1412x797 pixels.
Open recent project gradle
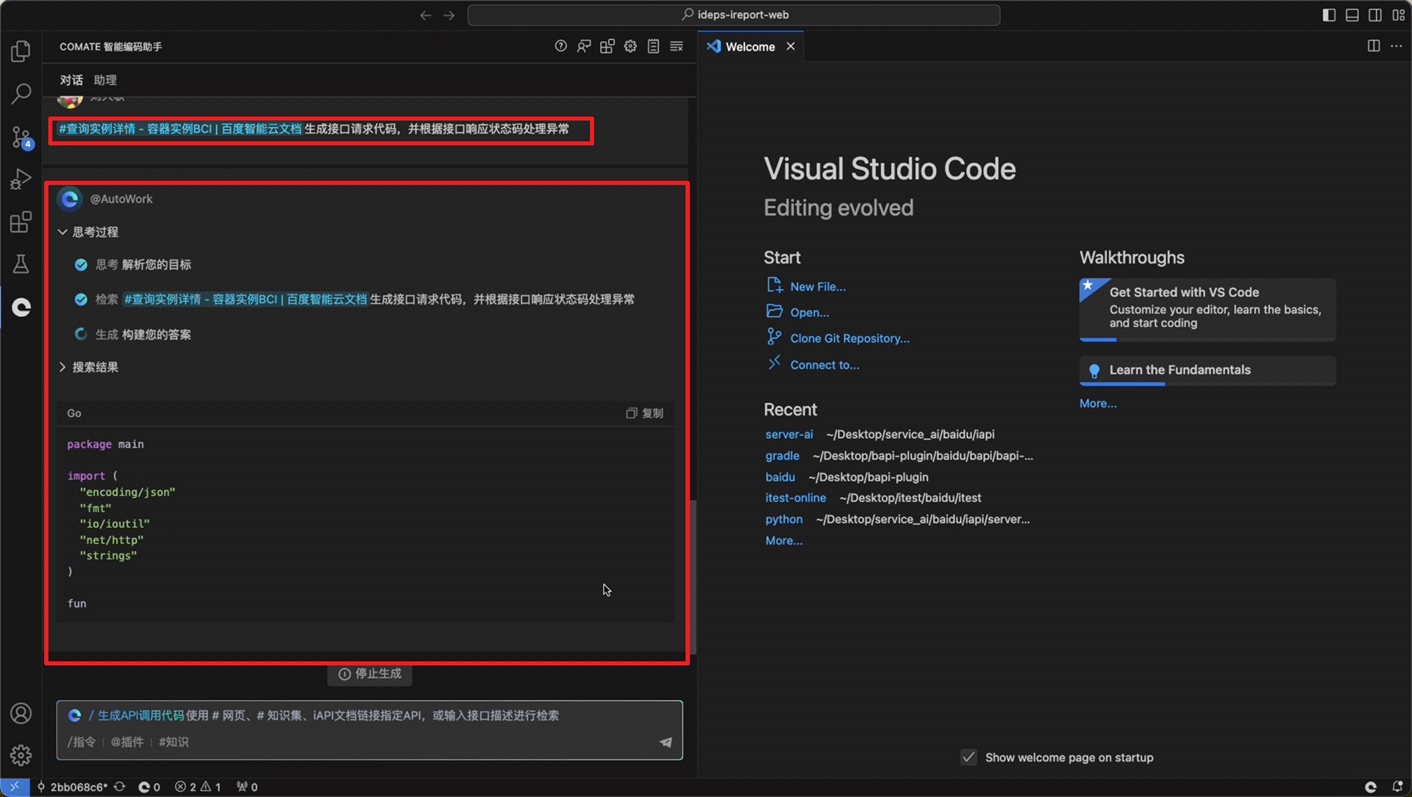point(782,455)
